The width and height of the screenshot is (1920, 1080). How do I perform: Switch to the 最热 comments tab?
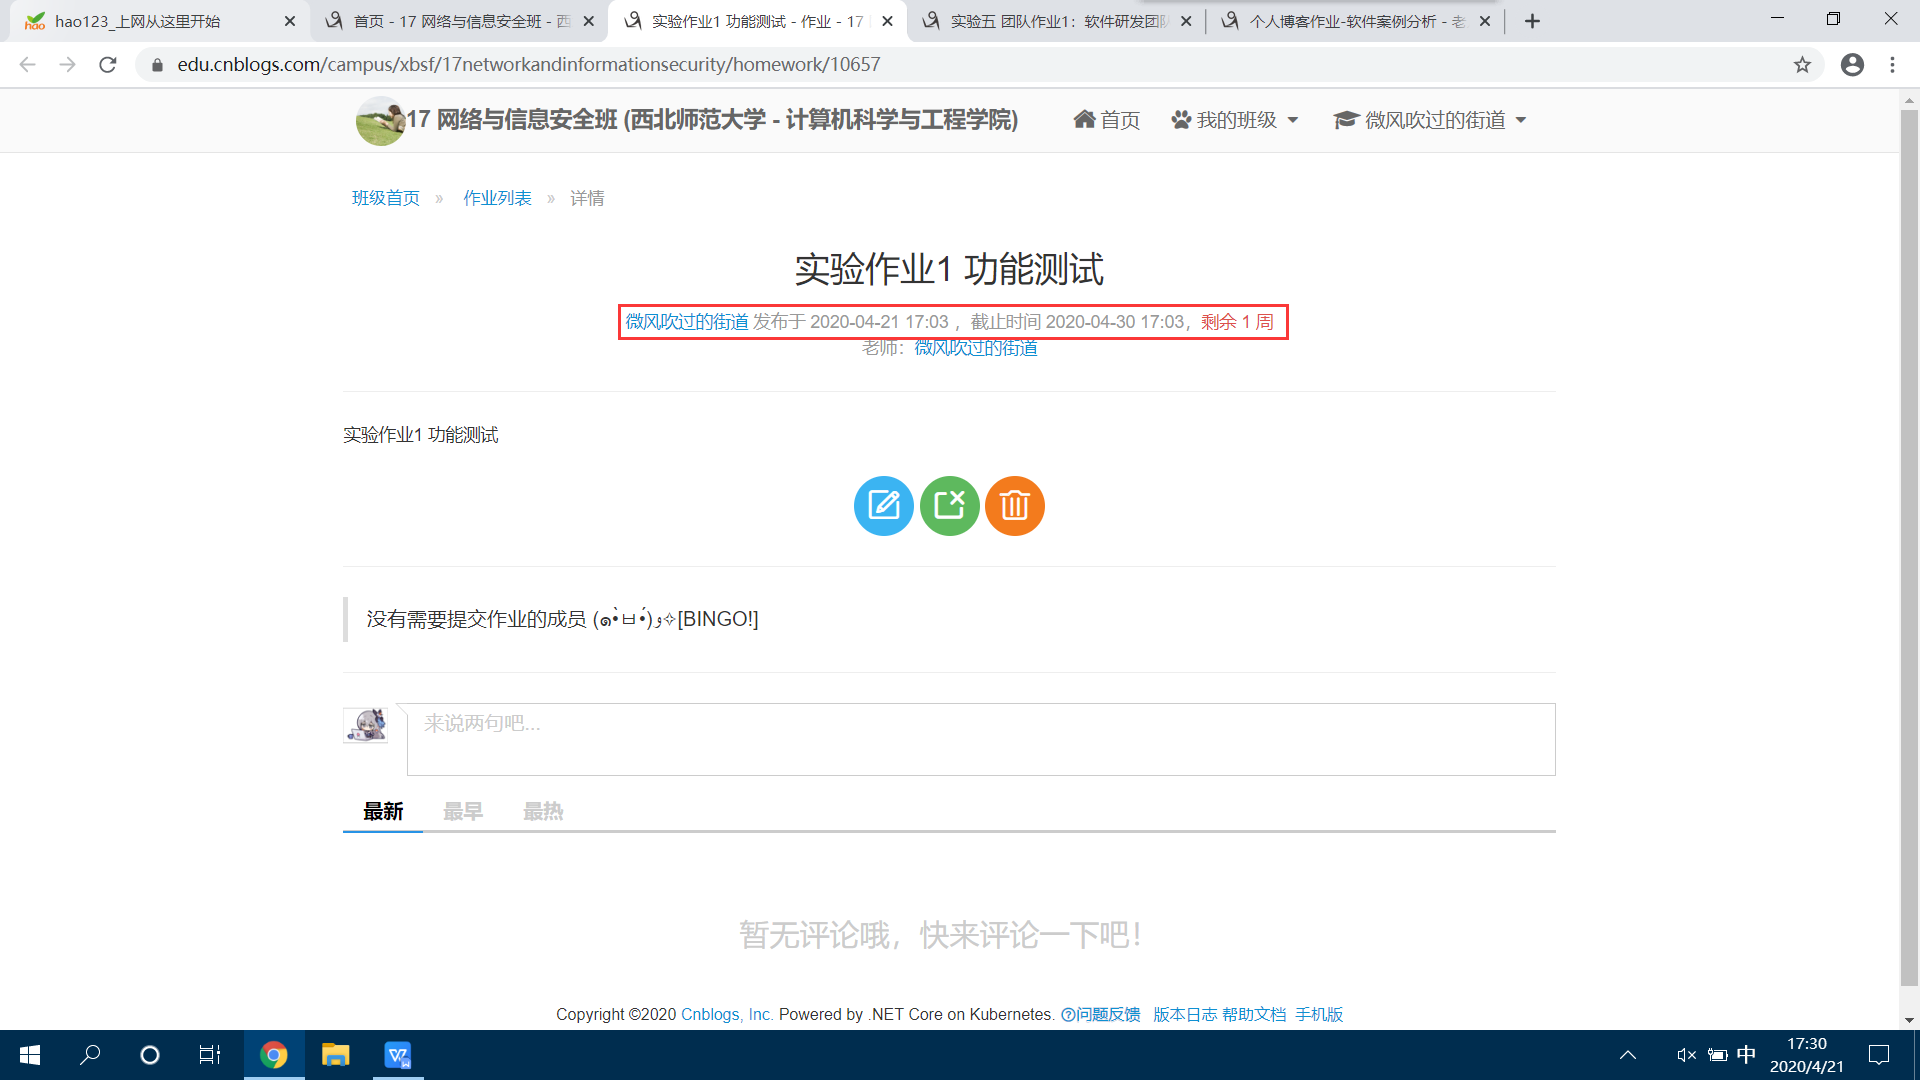(543, 811)
